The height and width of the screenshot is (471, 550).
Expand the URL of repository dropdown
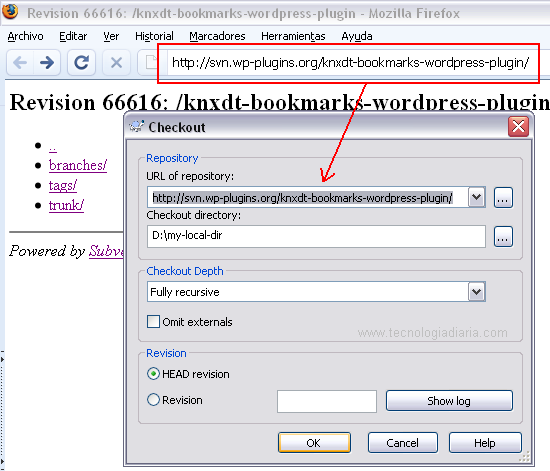tap(476, 197)
